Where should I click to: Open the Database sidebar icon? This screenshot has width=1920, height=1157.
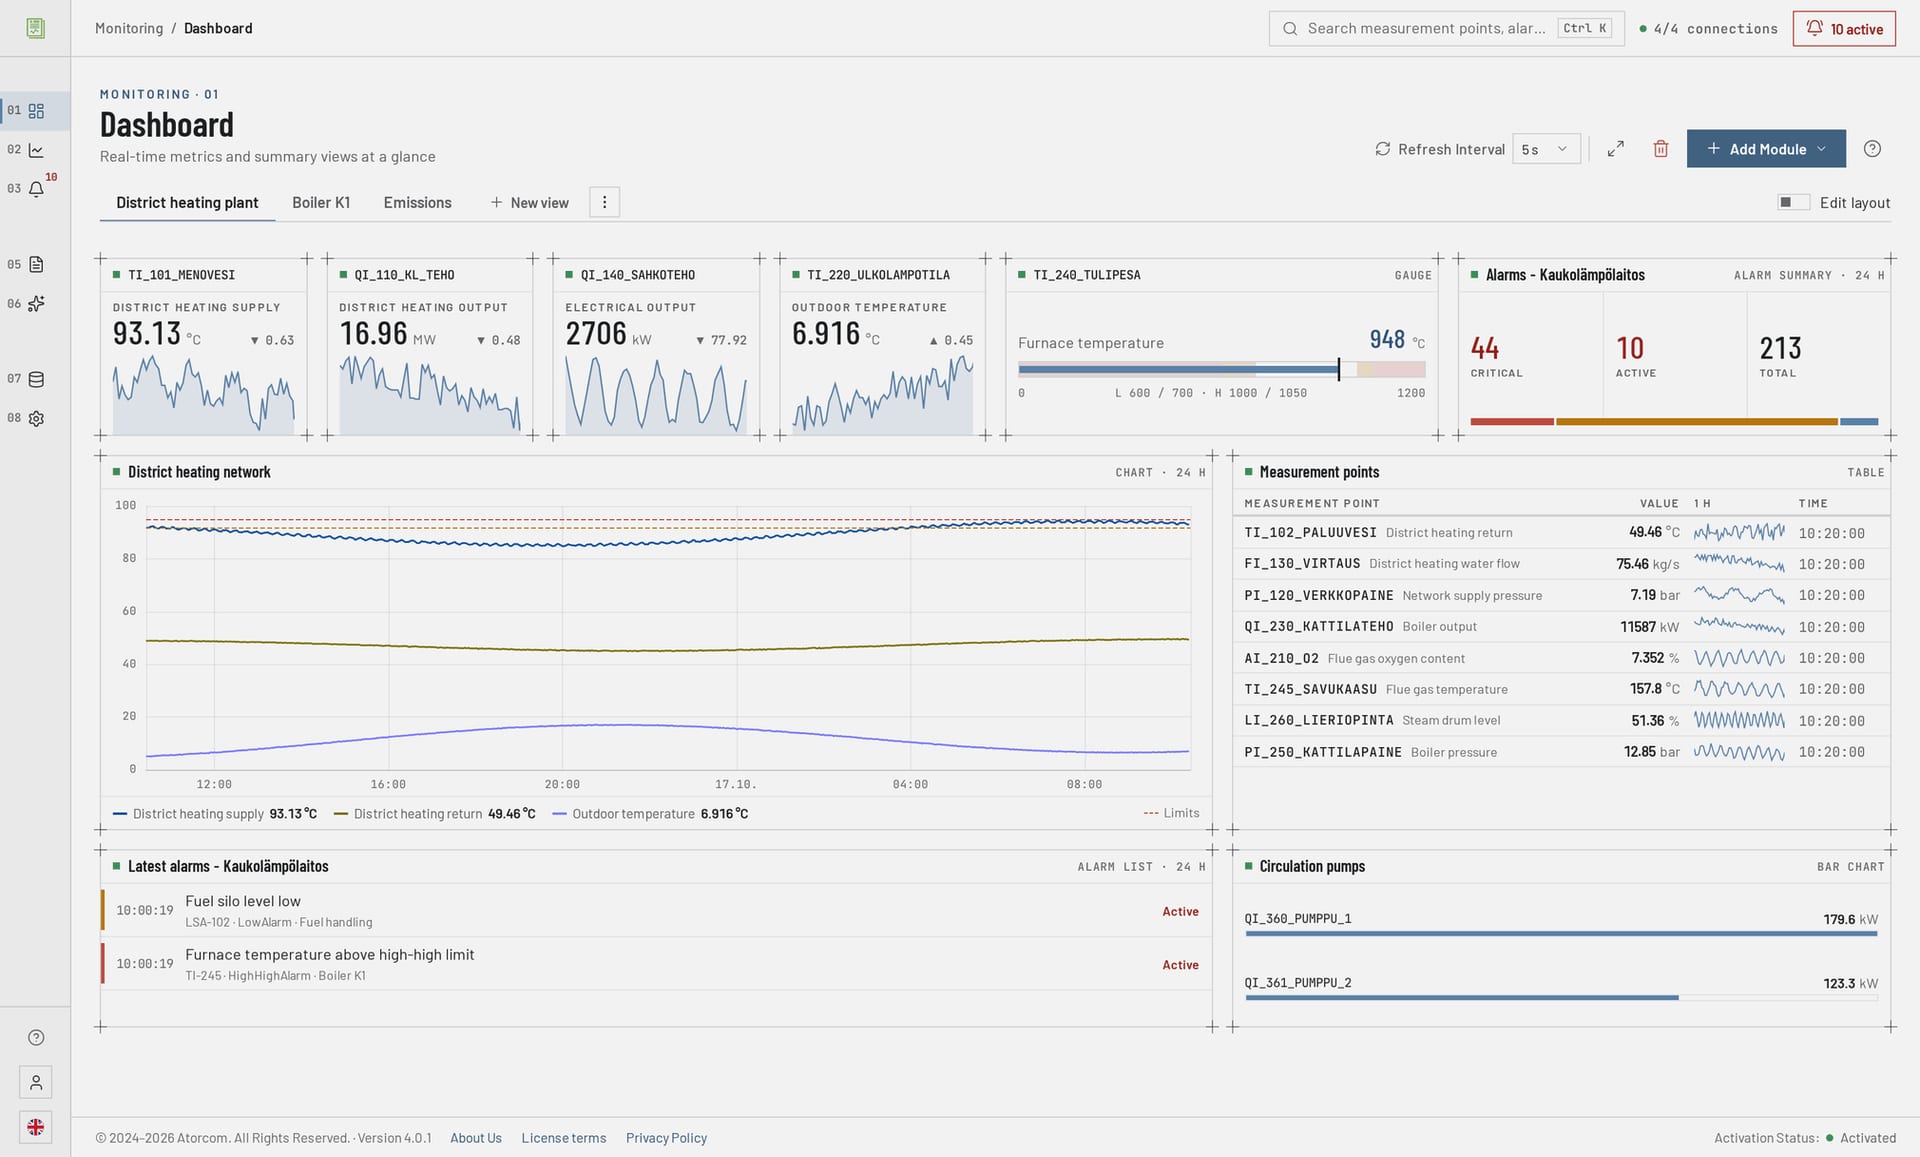(x=36, y=379)
